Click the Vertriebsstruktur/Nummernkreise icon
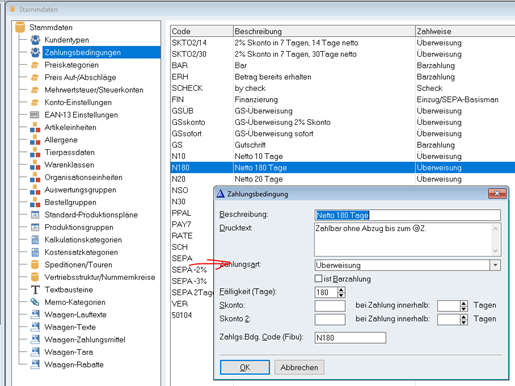515x386 pixels. [35, 277]
